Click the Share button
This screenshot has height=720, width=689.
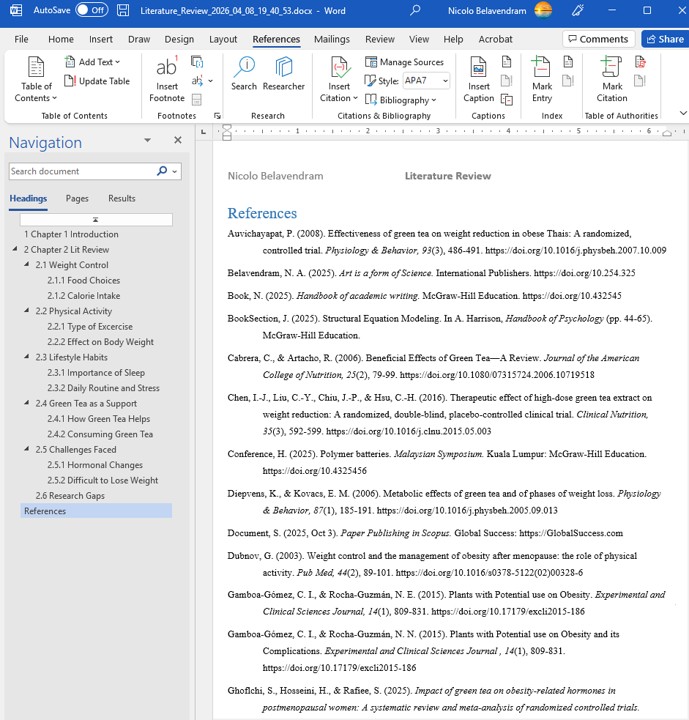tap(665, 39)
